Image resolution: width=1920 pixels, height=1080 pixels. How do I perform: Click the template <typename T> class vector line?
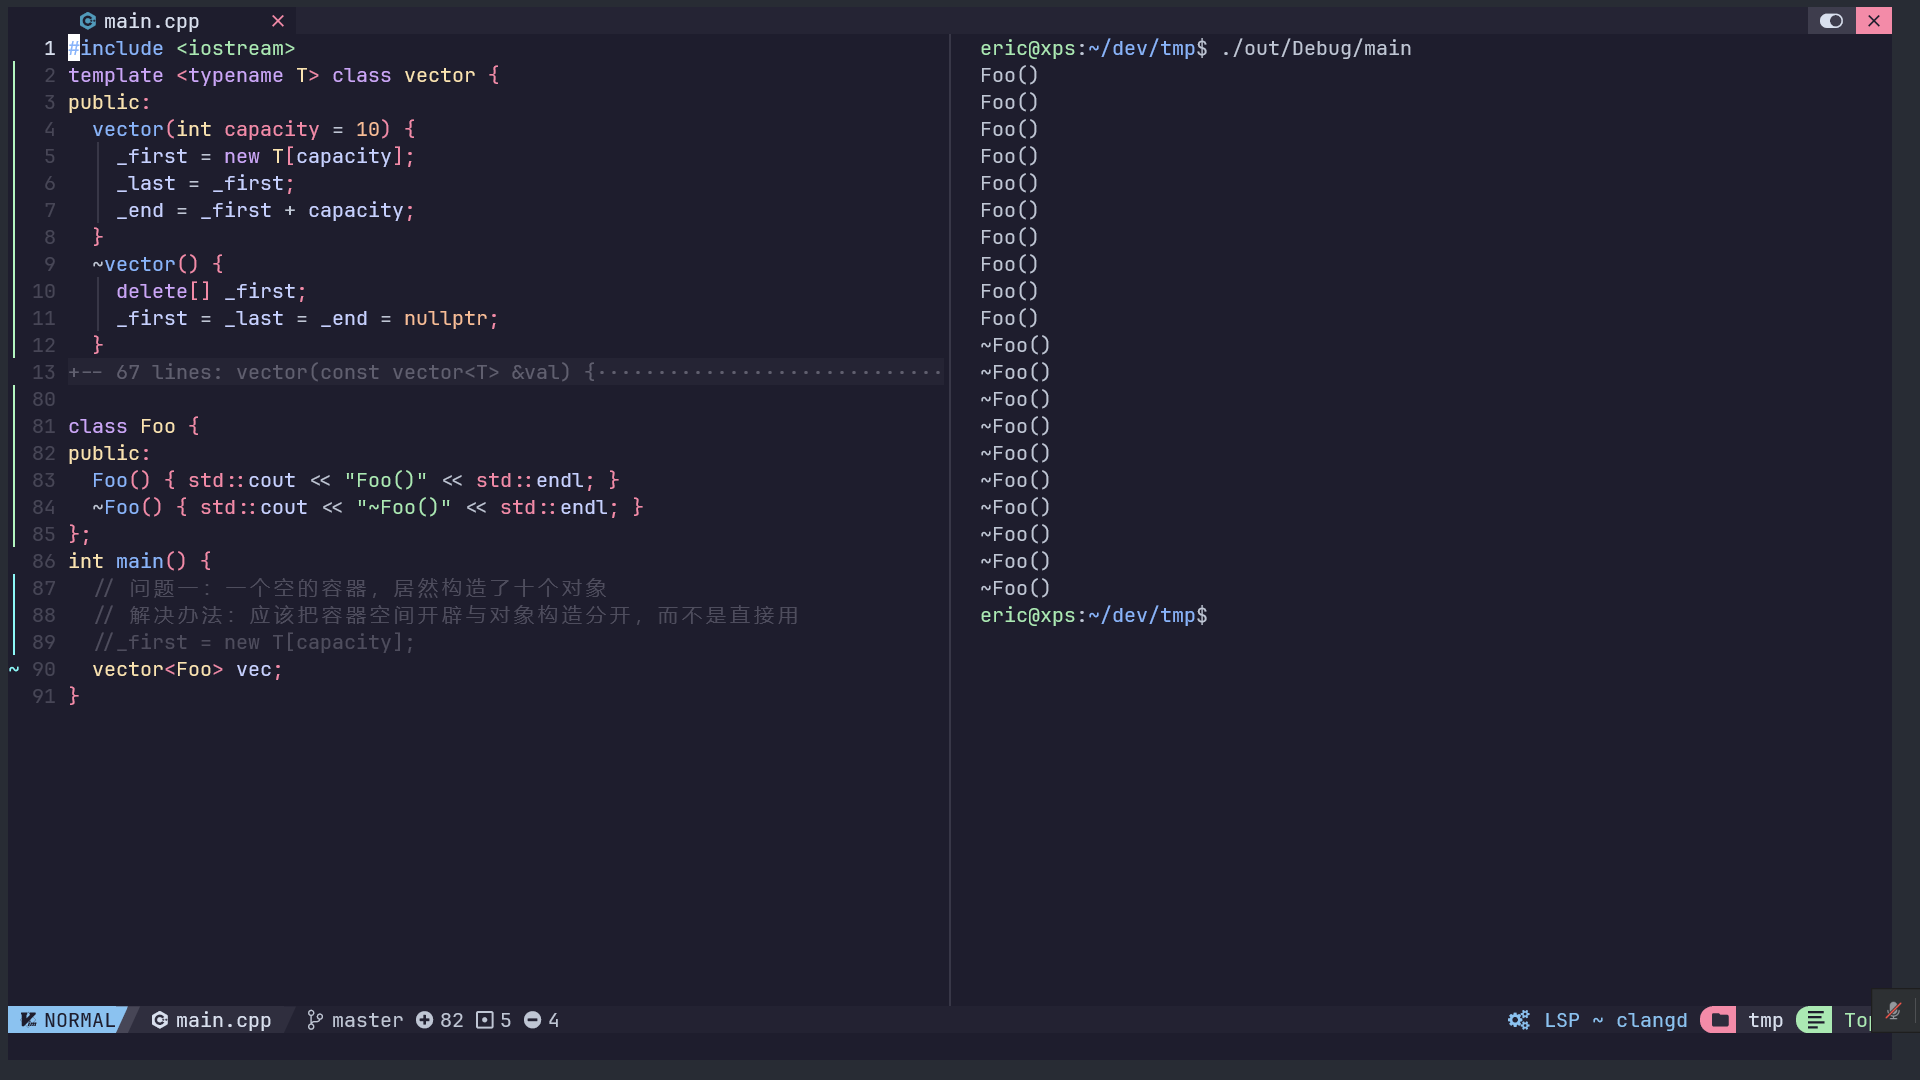283,75
